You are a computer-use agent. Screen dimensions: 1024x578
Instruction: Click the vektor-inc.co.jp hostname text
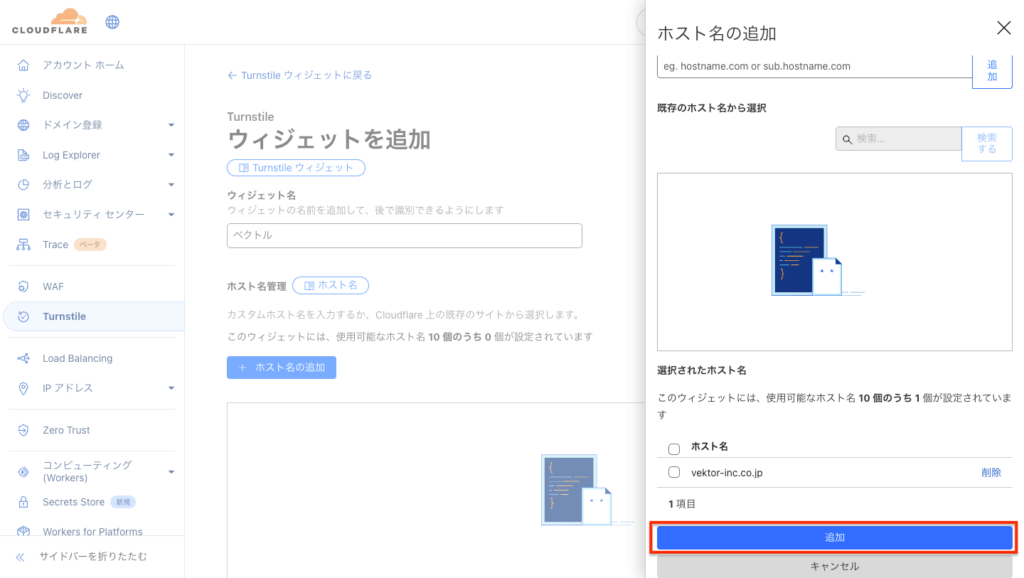[727, 473]
